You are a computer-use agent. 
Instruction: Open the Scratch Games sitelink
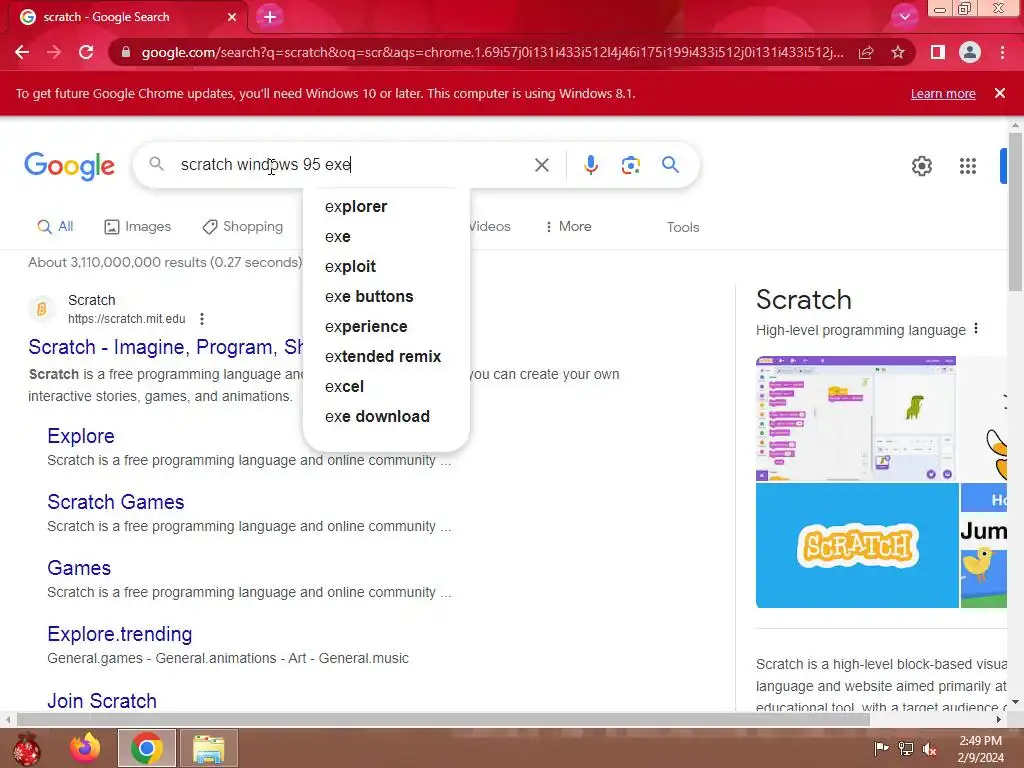(x=116, y=502)
